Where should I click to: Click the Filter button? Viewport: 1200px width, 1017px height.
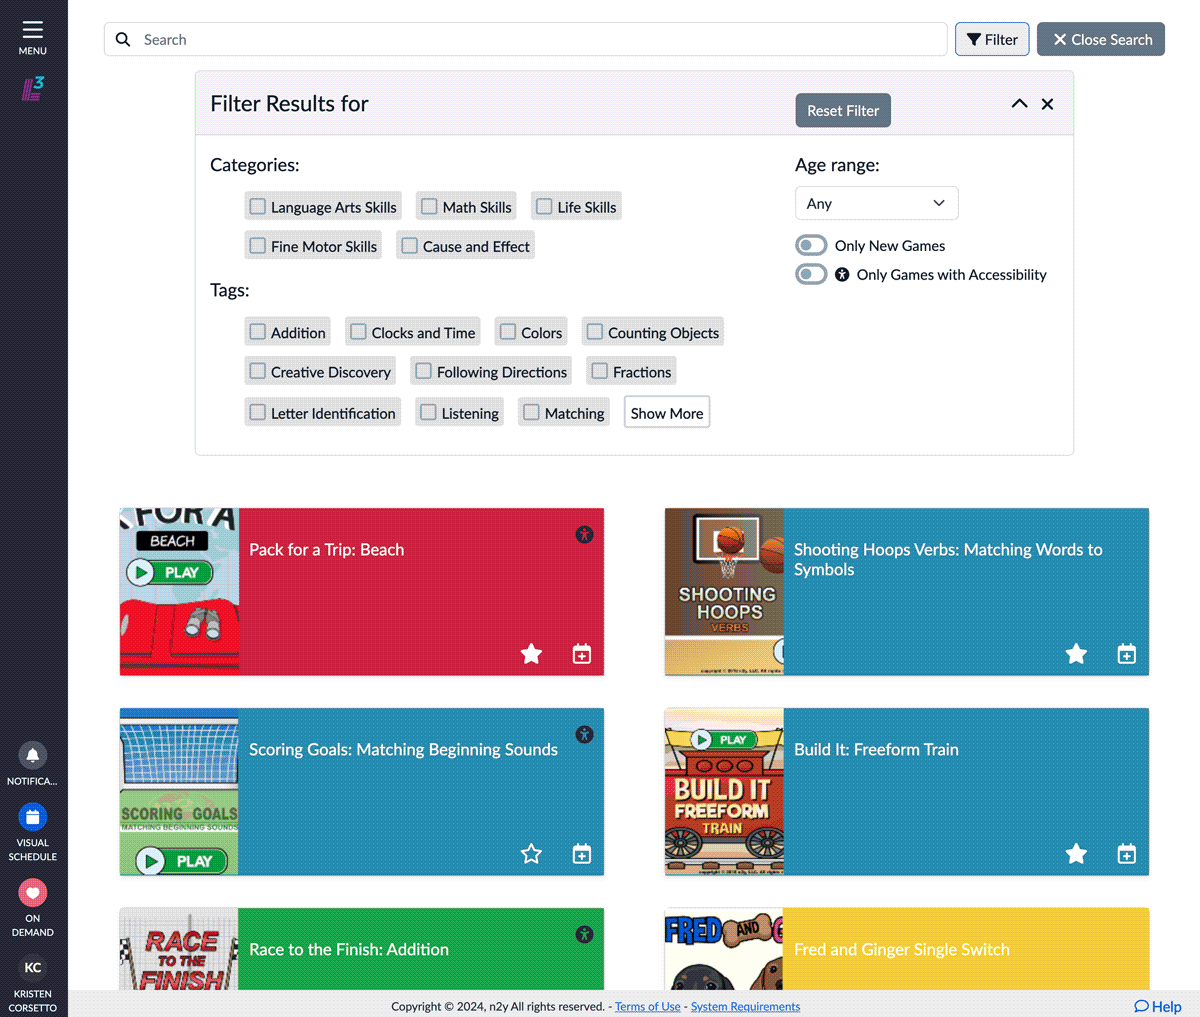992,39
